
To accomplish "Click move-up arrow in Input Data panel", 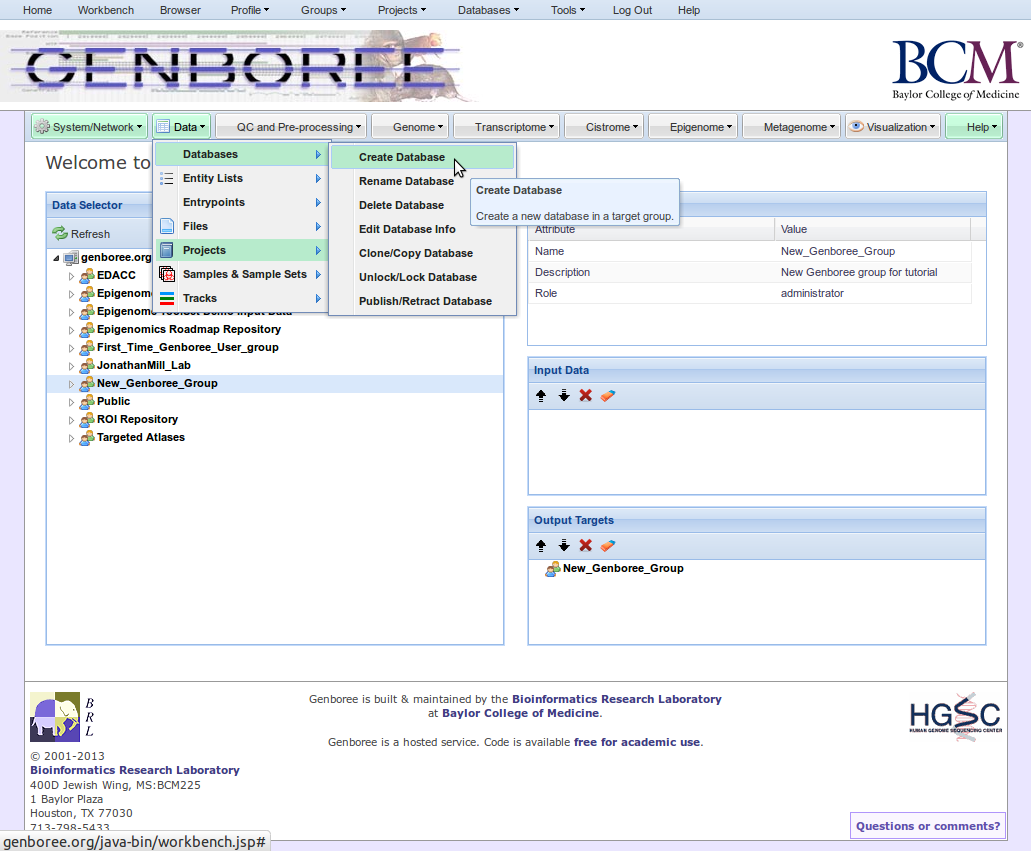I will (541, 396).
